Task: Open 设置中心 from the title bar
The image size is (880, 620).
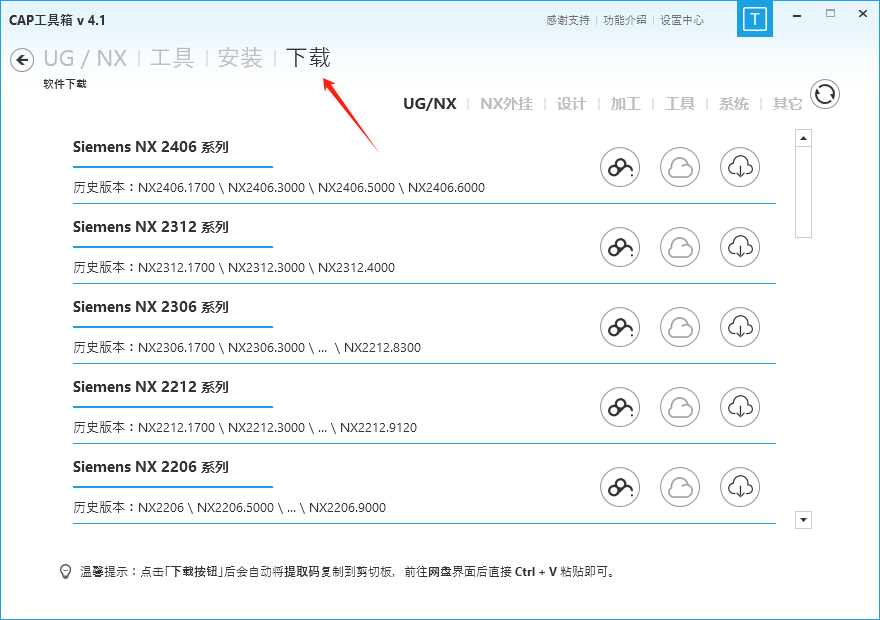Action: coord(681,19)
